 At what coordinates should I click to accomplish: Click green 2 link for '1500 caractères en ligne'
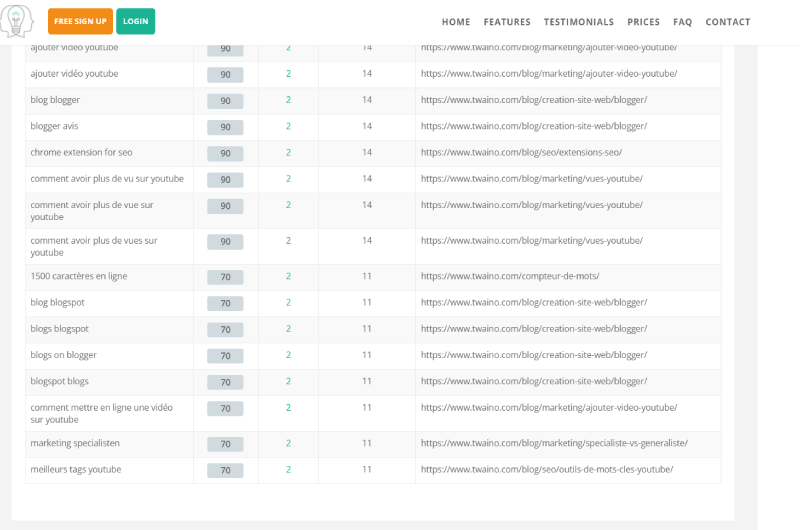[288, 276]
